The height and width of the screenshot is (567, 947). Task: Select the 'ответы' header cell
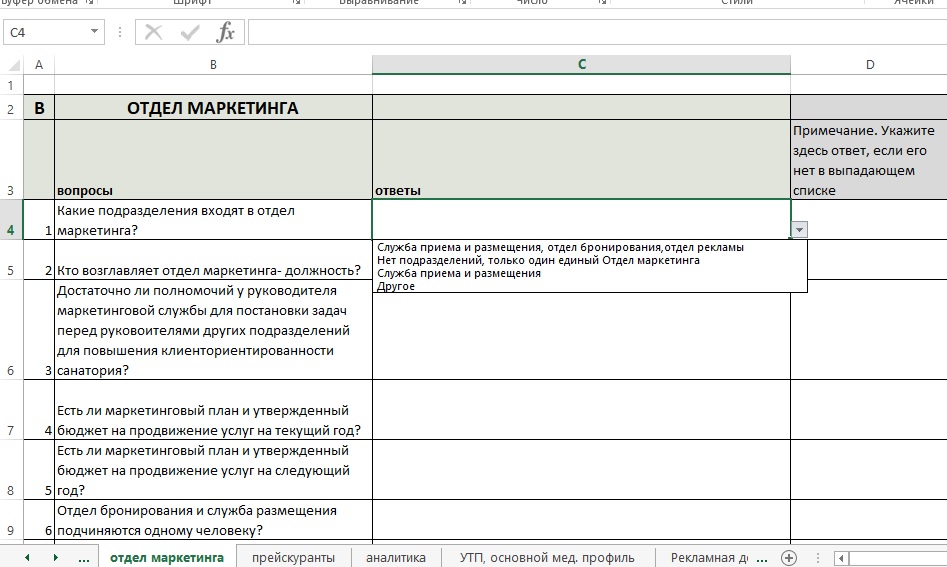(x=582, y=160)
